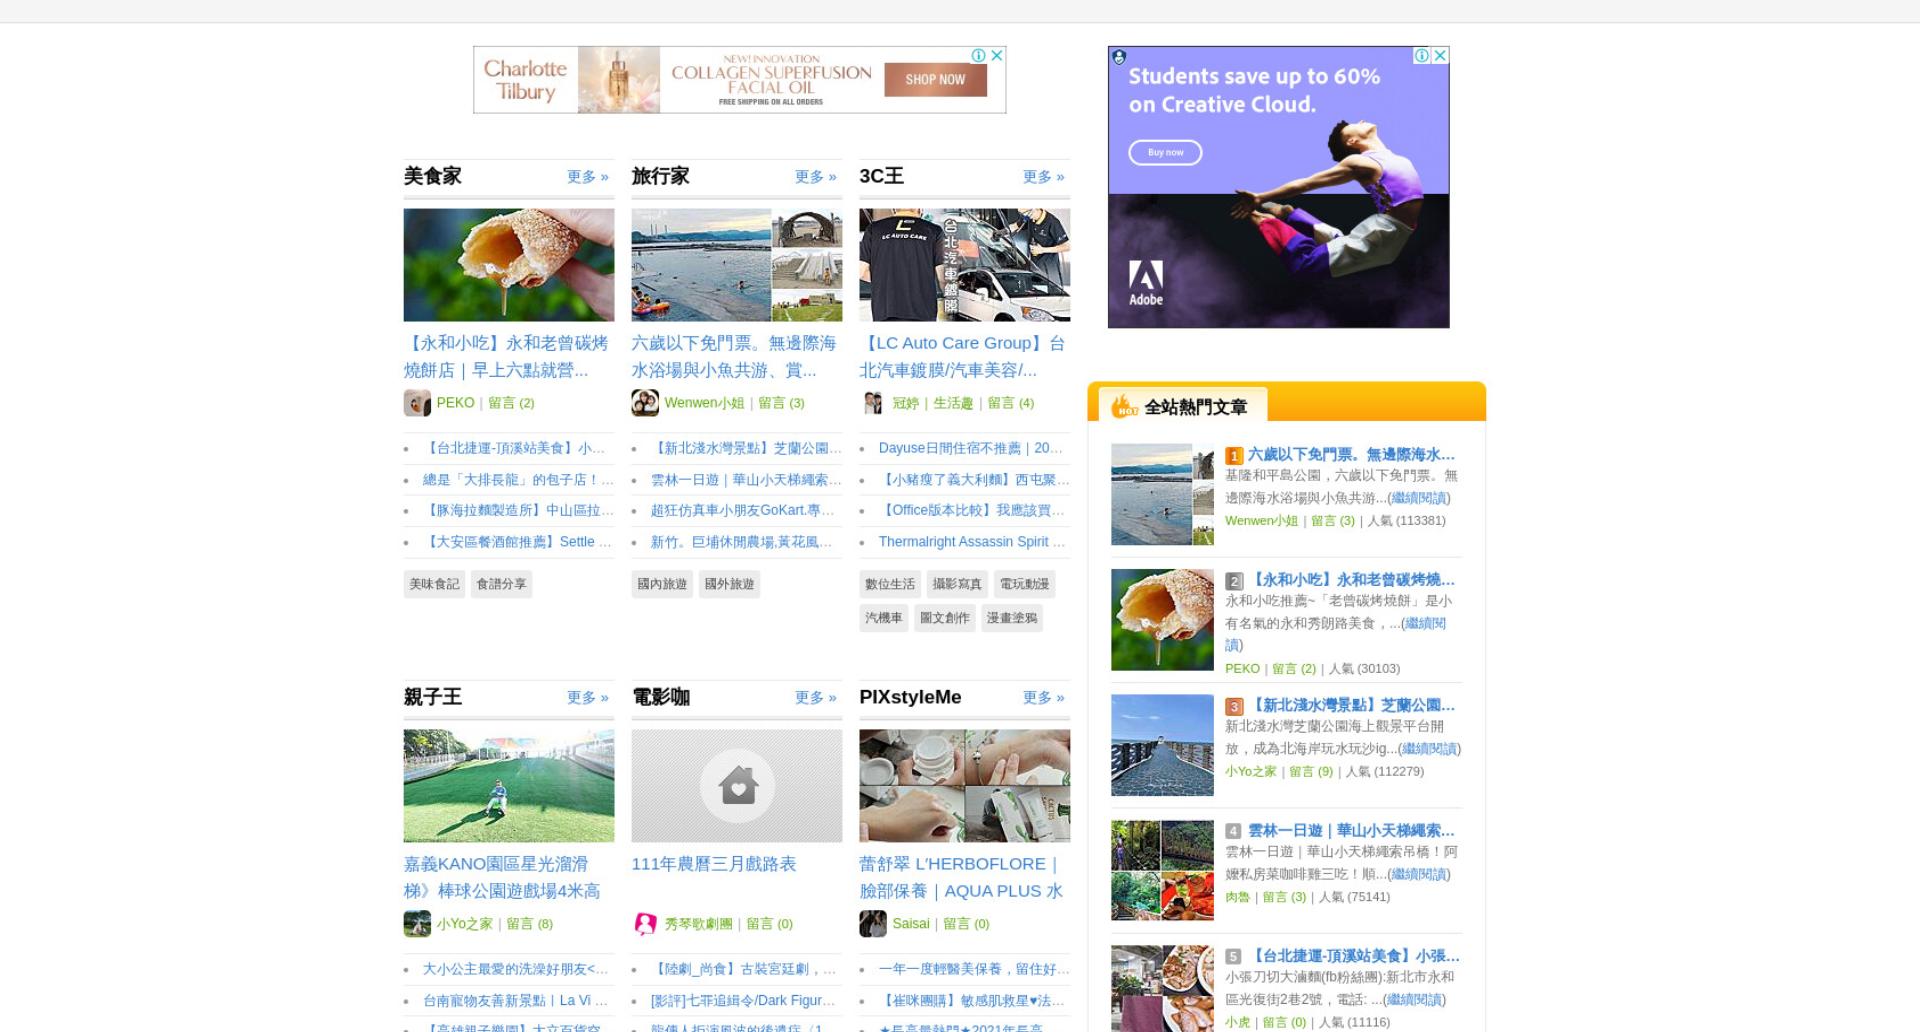Image resolution: width=1920 pixels, height=1032 pixels.
Task: Click rank 5 badge in hot articles
Action: [1234, 957]
